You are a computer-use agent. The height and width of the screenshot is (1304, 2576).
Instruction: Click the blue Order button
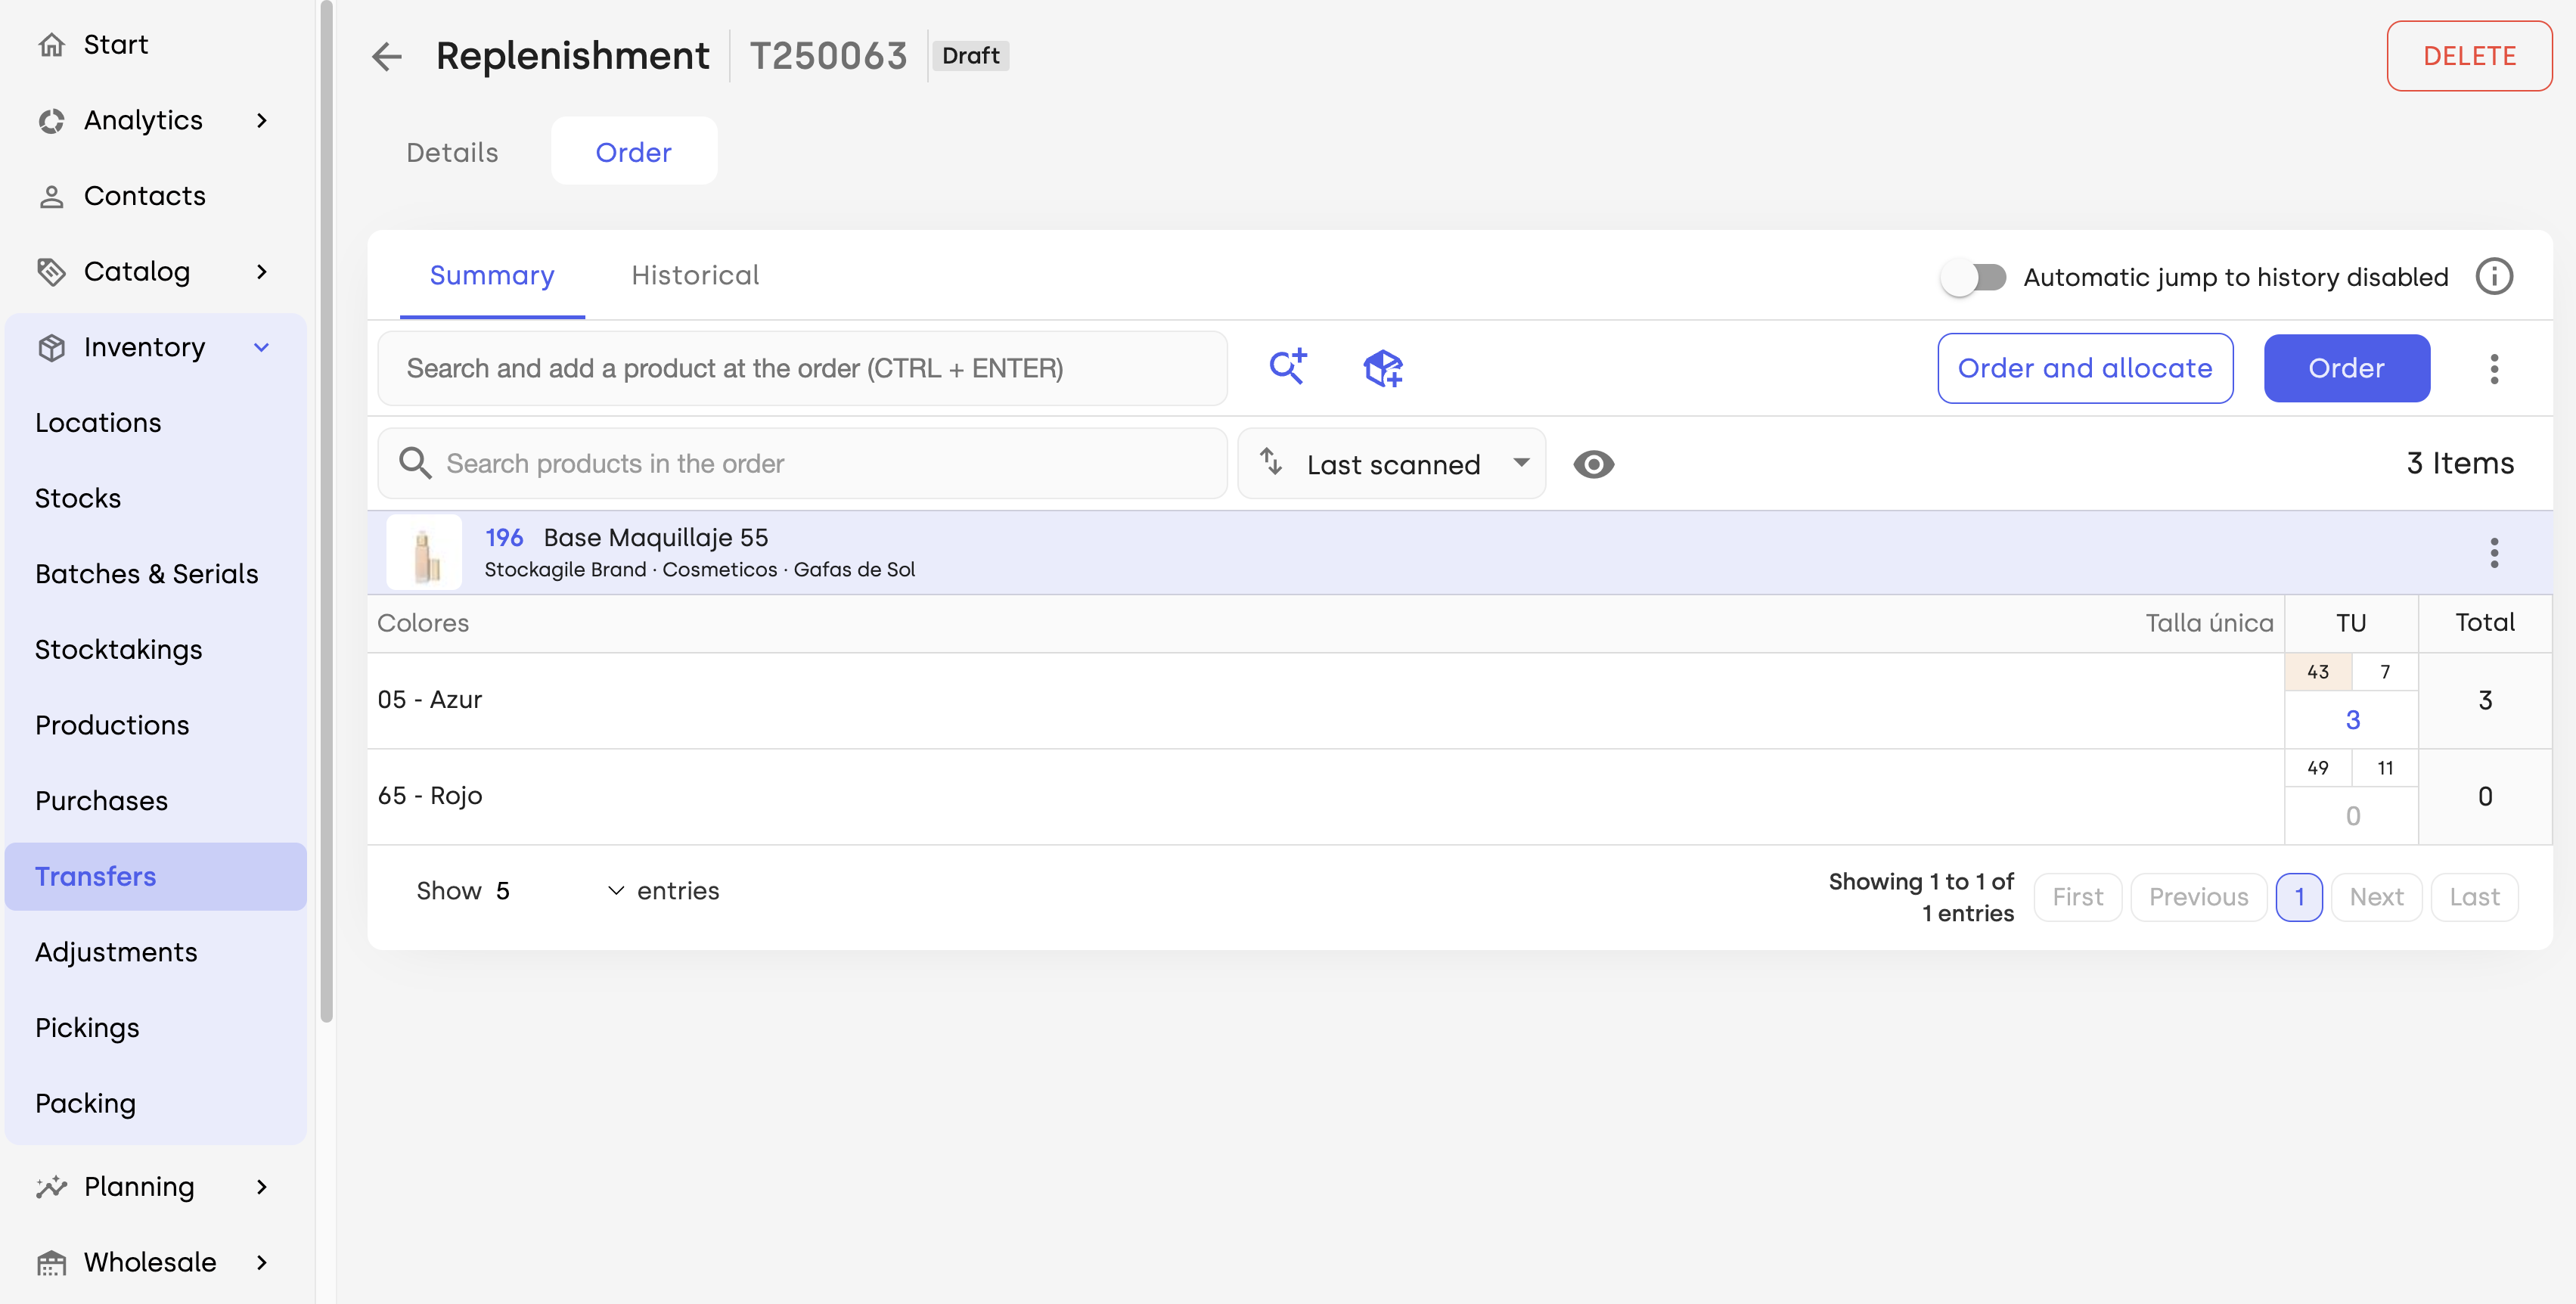(2347, 369)
